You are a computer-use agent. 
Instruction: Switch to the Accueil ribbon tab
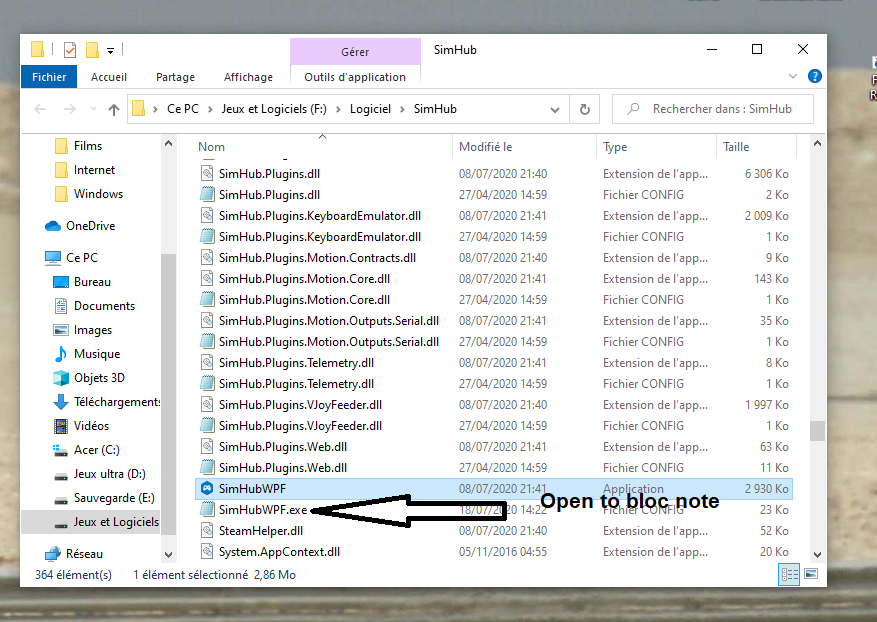coord(109,77)
